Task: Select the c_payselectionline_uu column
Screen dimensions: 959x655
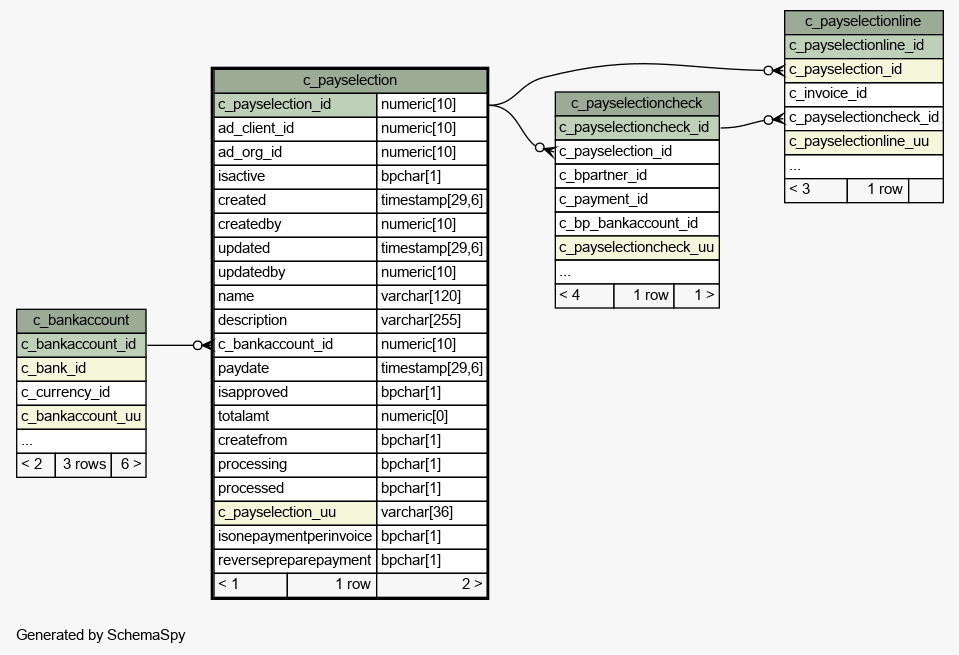Action: click(x=864, y=142)
